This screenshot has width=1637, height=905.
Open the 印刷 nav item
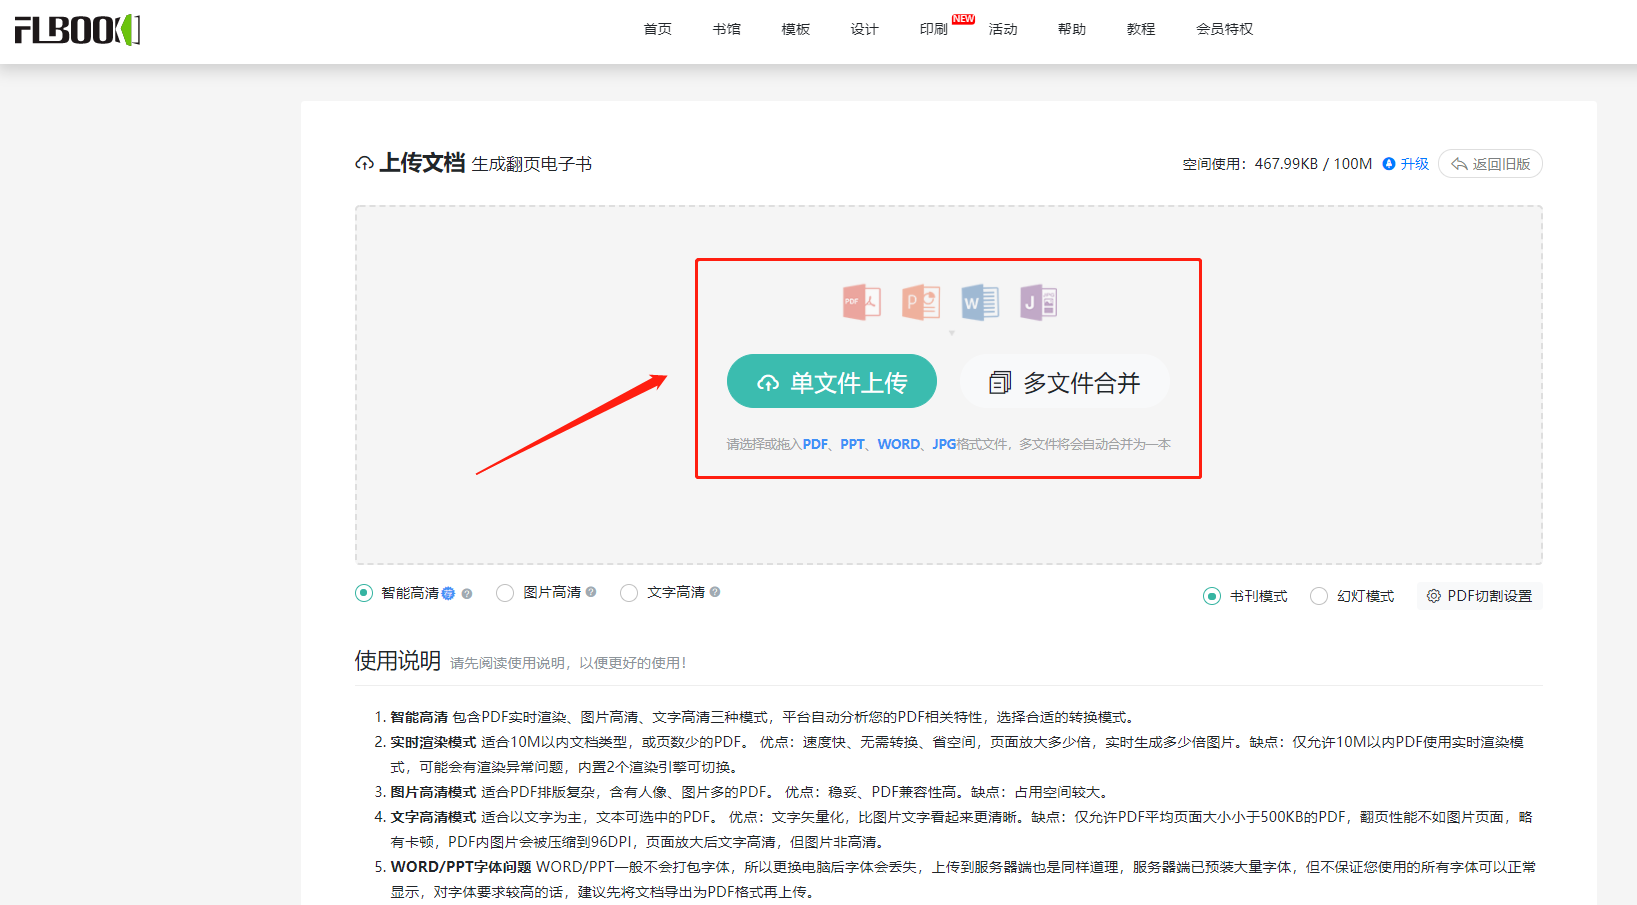click(x=934, y=29)
